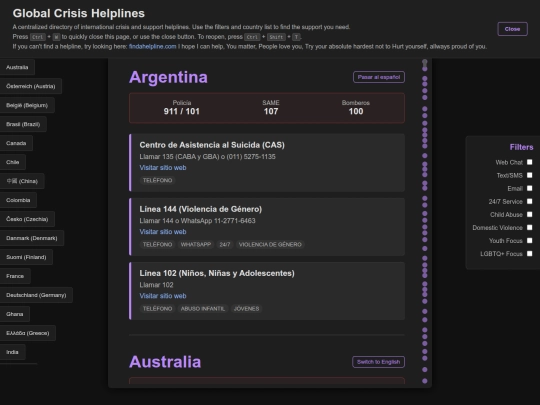This screenshot has height=405, width=540.
Task: Enable the 24/7 Service filter
Action: click(x=529, y=201)
